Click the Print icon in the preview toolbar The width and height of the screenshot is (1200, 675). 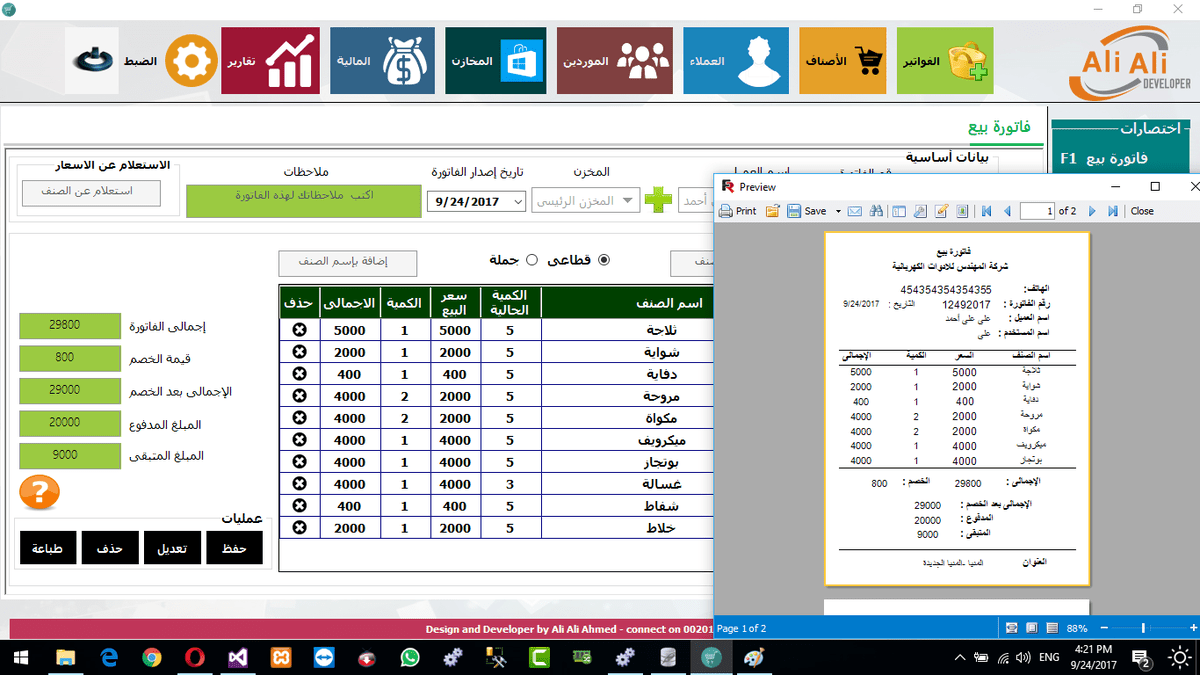click(728, 211)
